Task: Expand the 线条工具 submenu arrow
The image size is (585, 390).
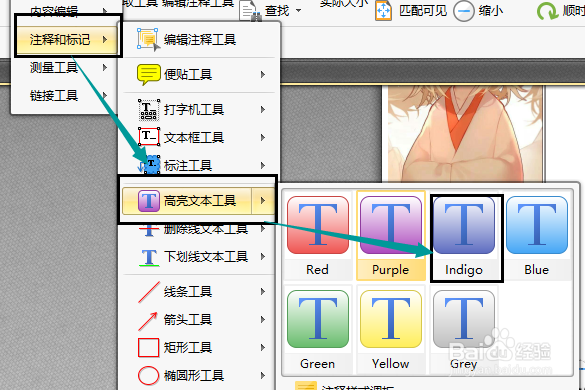Action: pyautogui.click(x=263, y=291)
